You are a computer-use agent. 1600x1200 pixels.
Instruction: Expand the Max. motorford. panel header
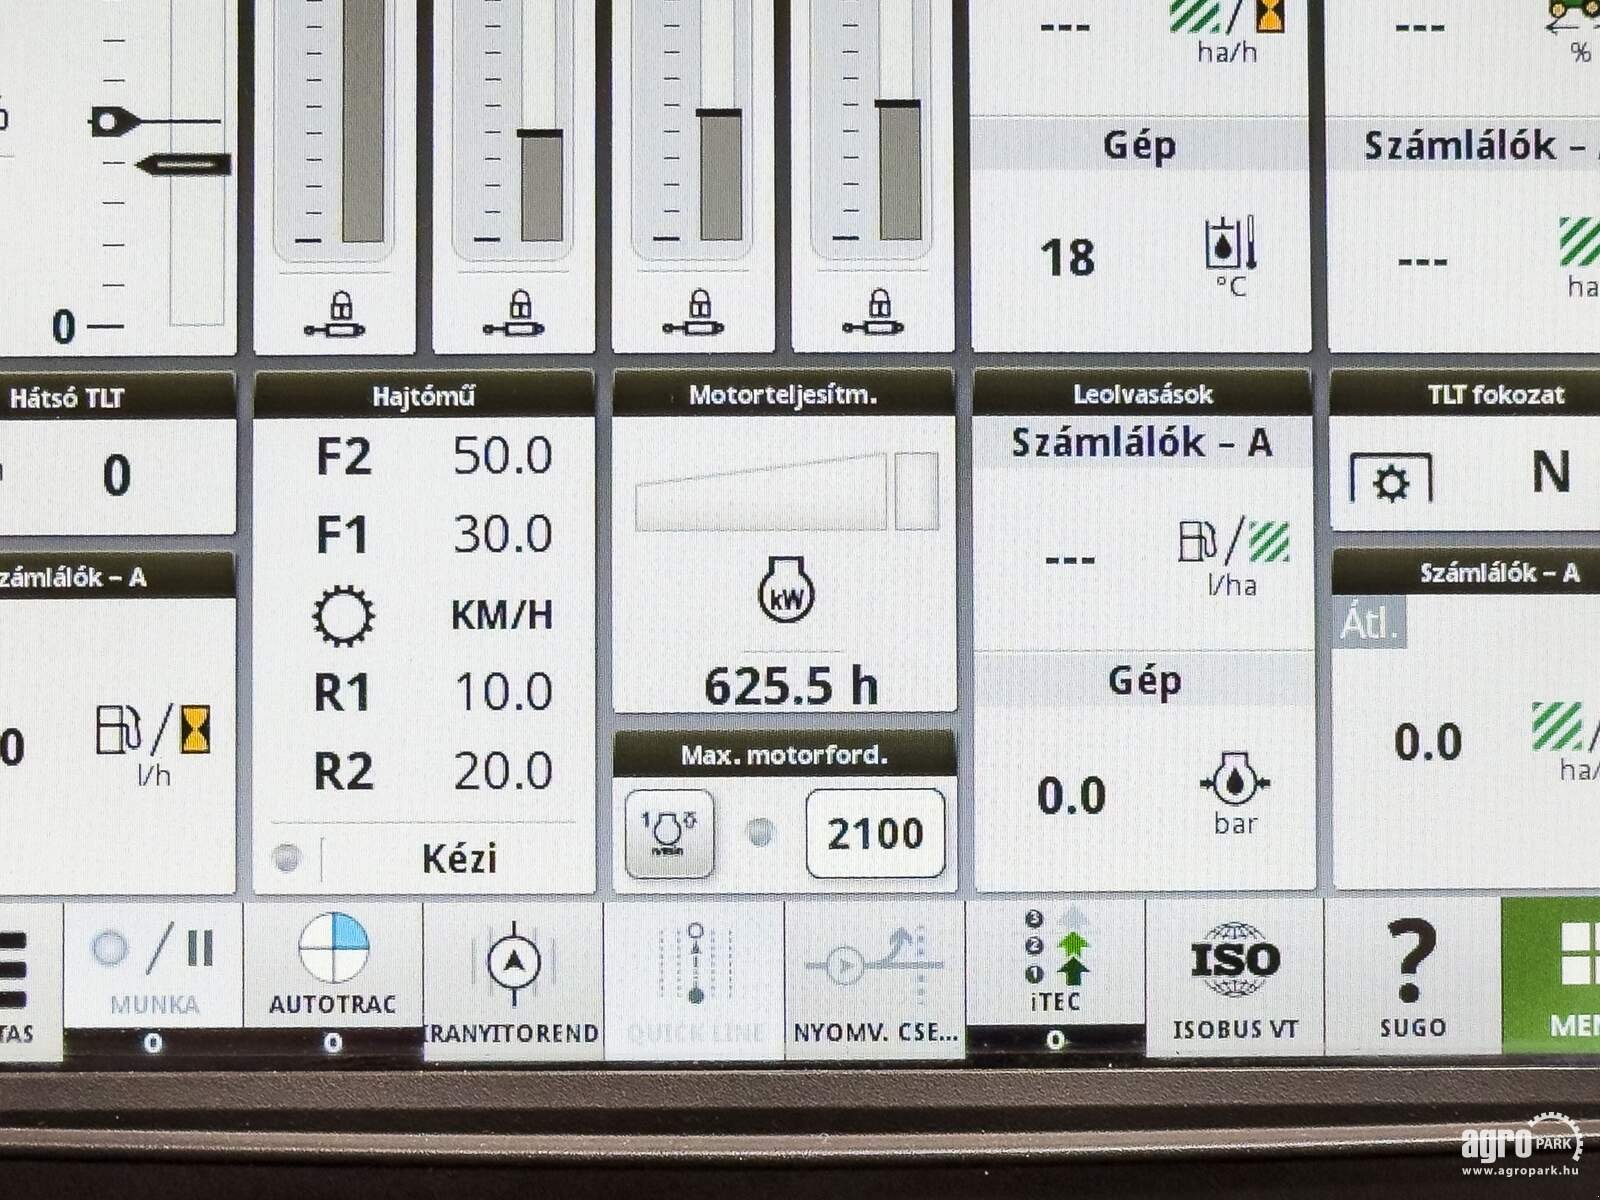pos(784,754)
